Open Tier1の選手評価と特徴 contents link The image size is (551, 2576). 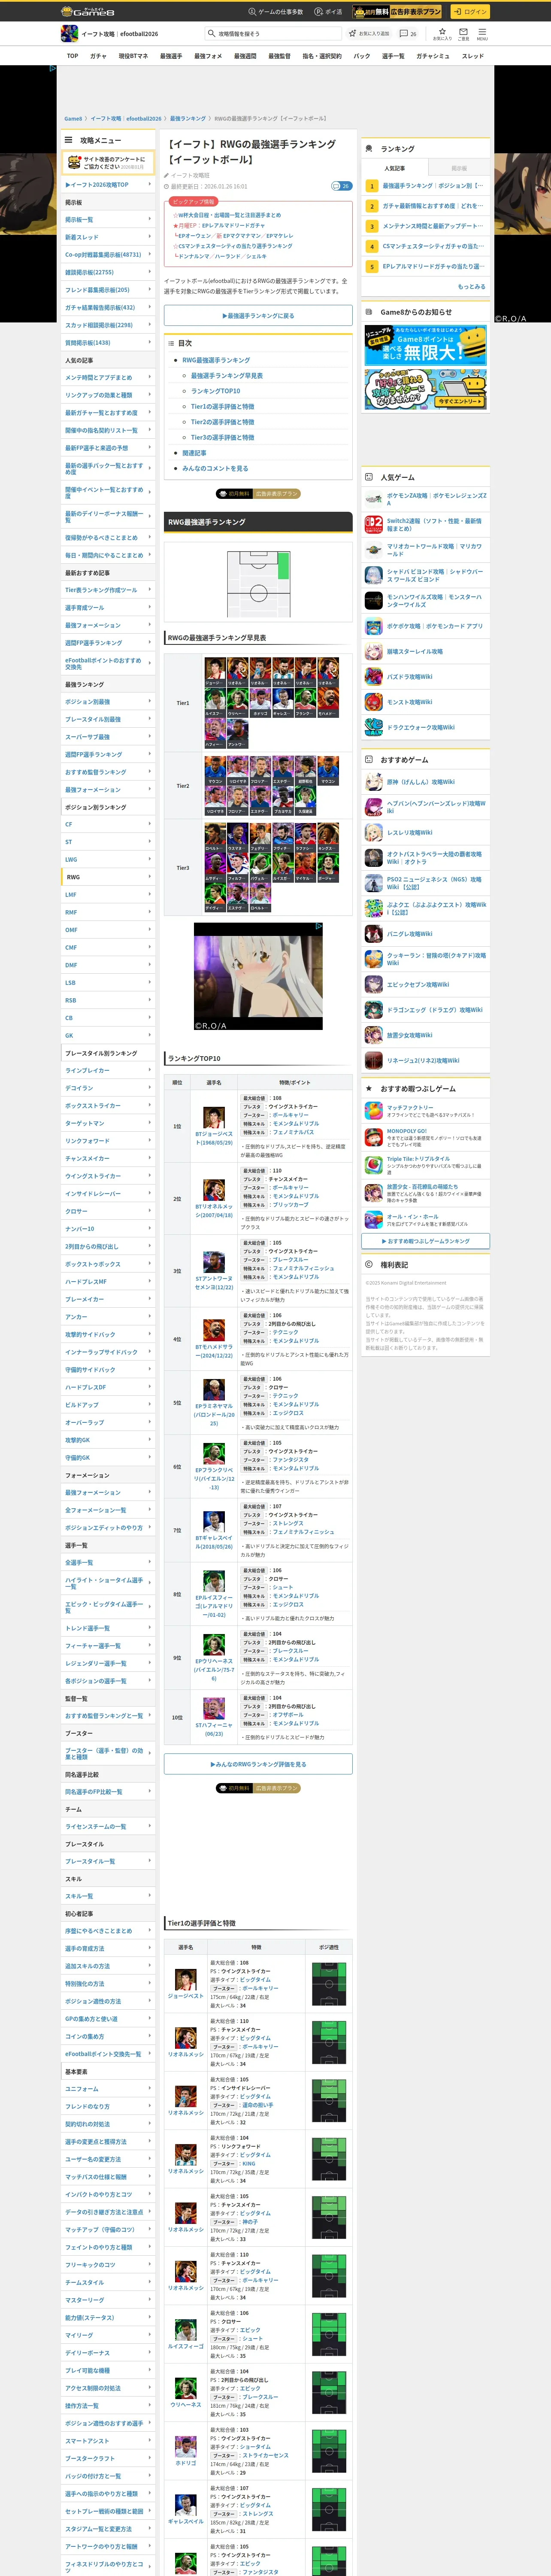tap(223, 407)
